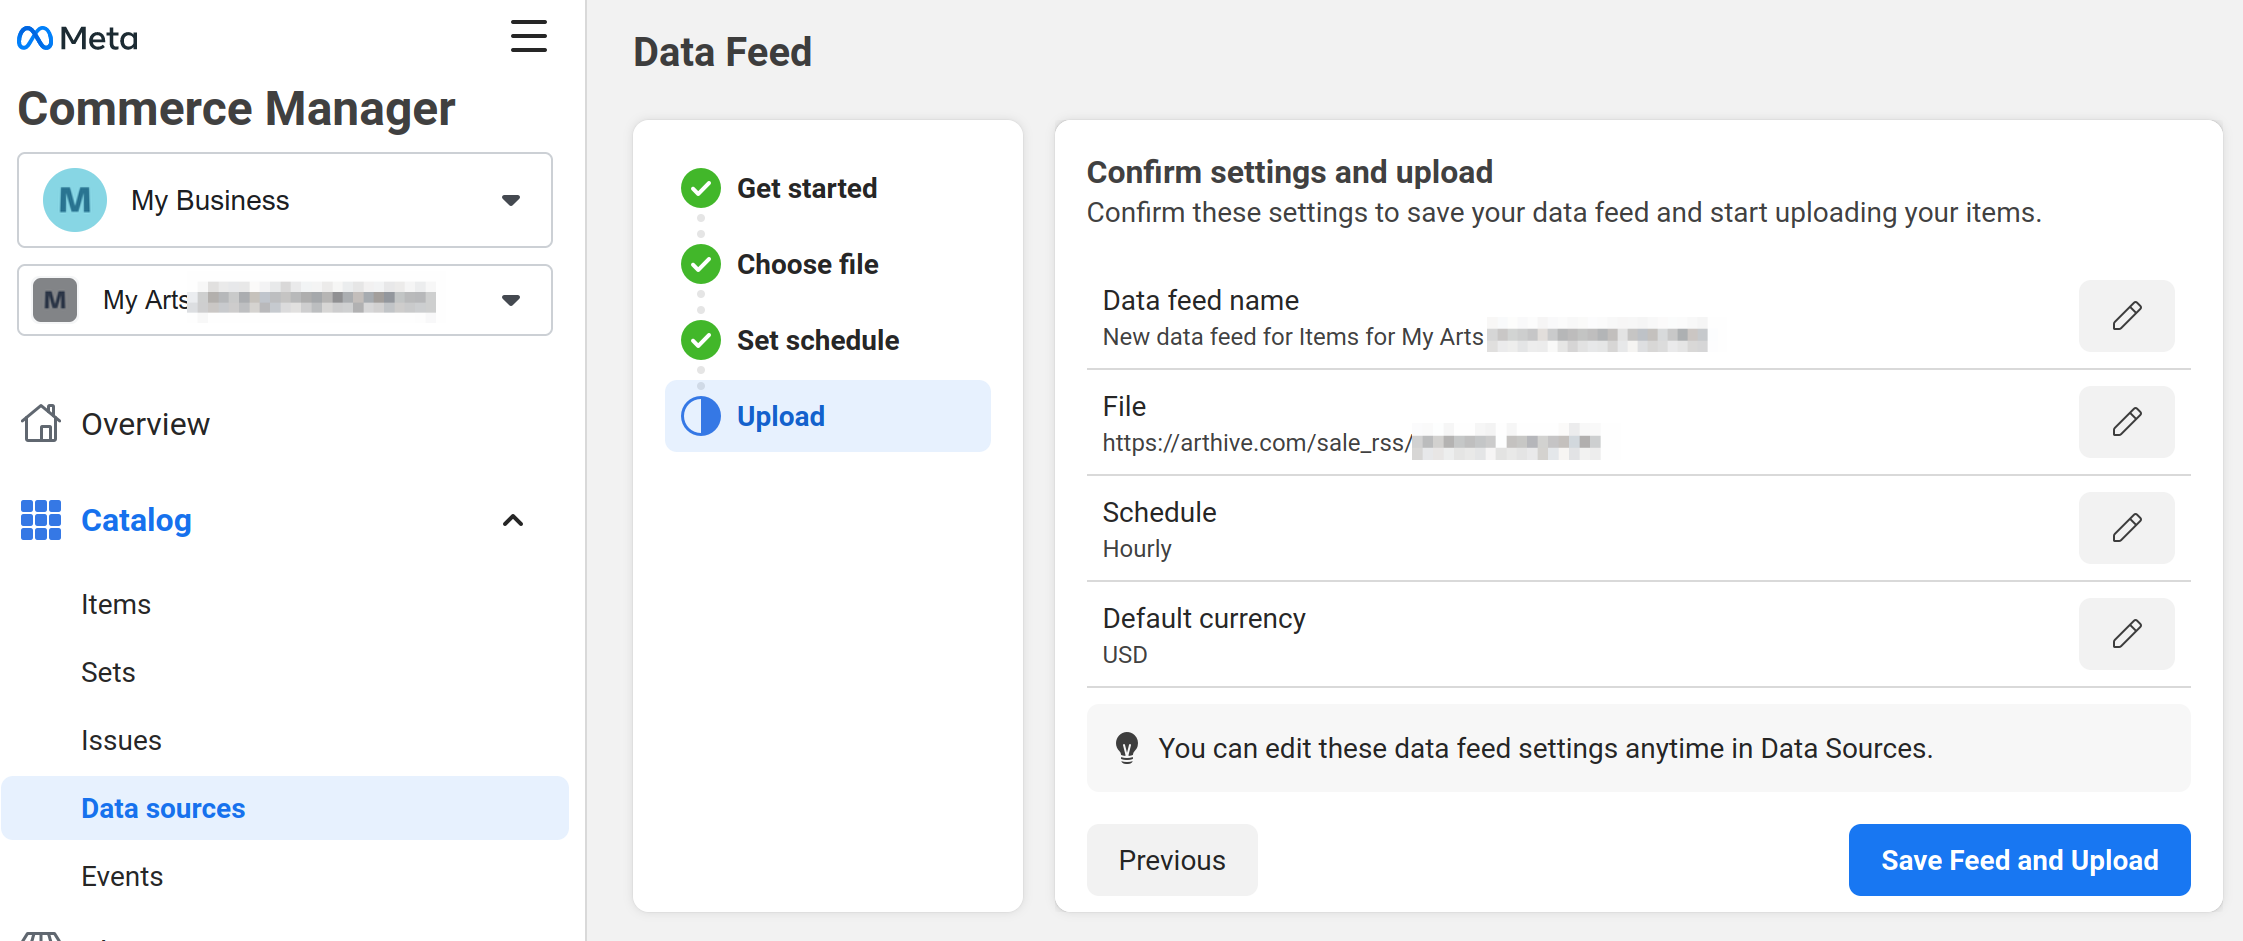Collapse the Catalog section chevron
The image size is (2243, 941).
point(513,520)
